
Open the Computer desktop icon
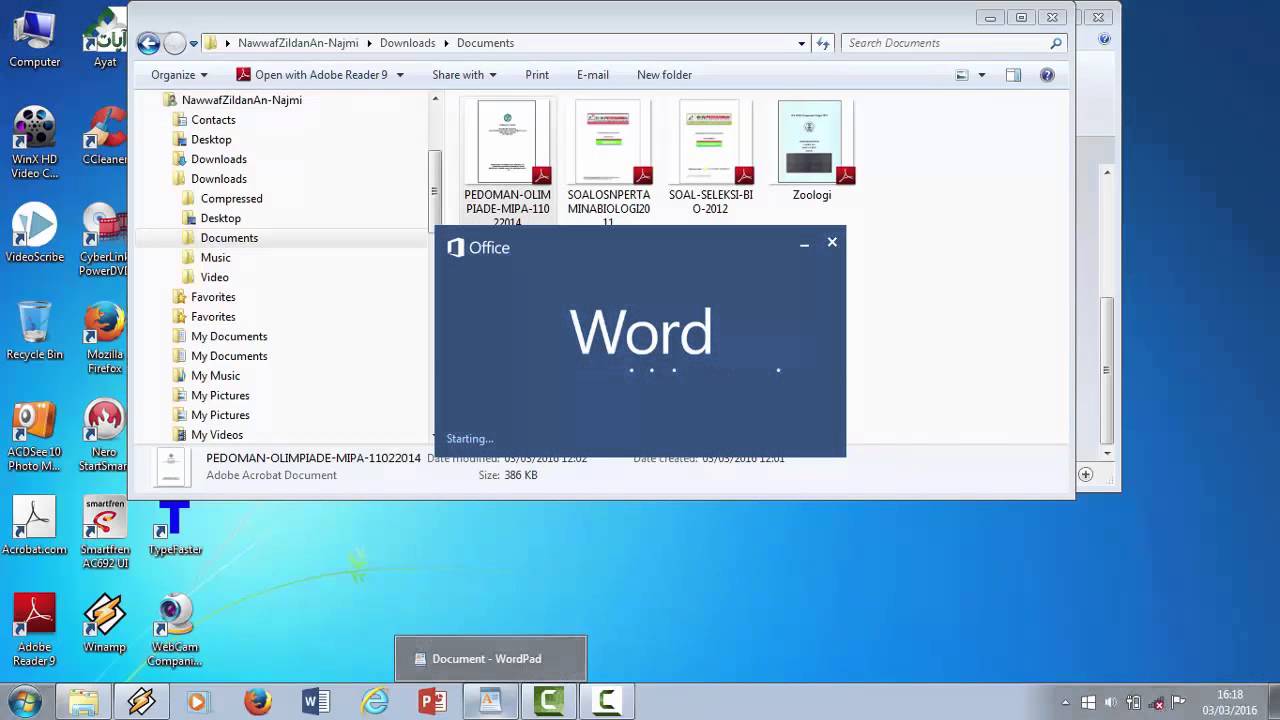pyautogui.click(x=35, y=40)
